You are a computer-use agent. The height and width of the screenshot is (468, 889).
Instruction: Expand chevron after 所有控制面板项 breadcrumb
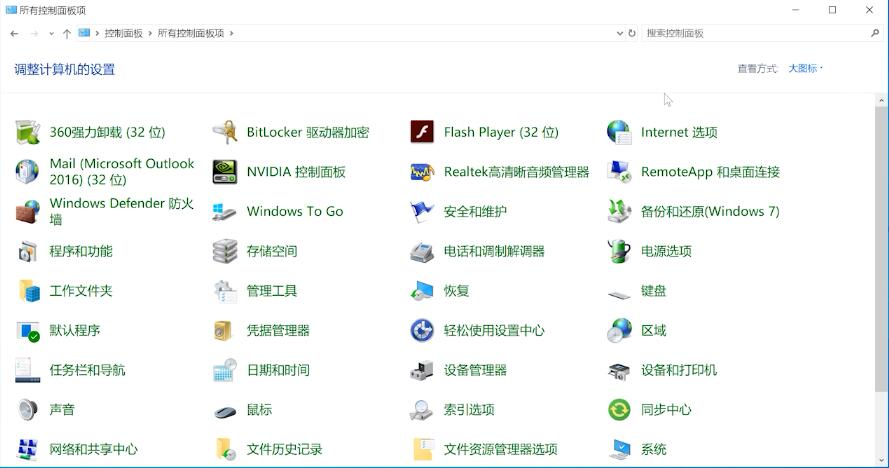tap(231, 33)
